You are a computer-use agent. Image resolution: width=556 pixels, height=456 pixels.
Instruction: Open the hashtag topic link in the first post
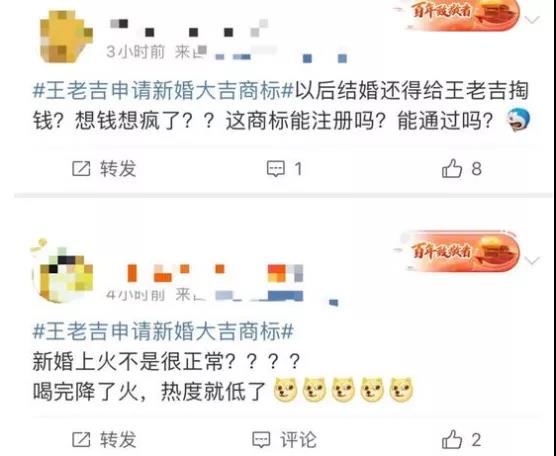coord(163,90)
